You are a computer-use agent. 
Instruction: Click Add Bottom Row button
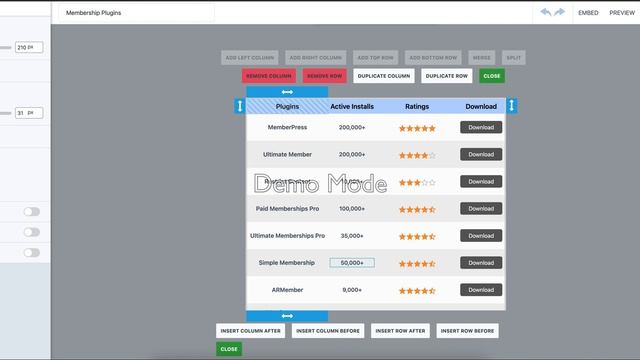click(x=433, y=58)
